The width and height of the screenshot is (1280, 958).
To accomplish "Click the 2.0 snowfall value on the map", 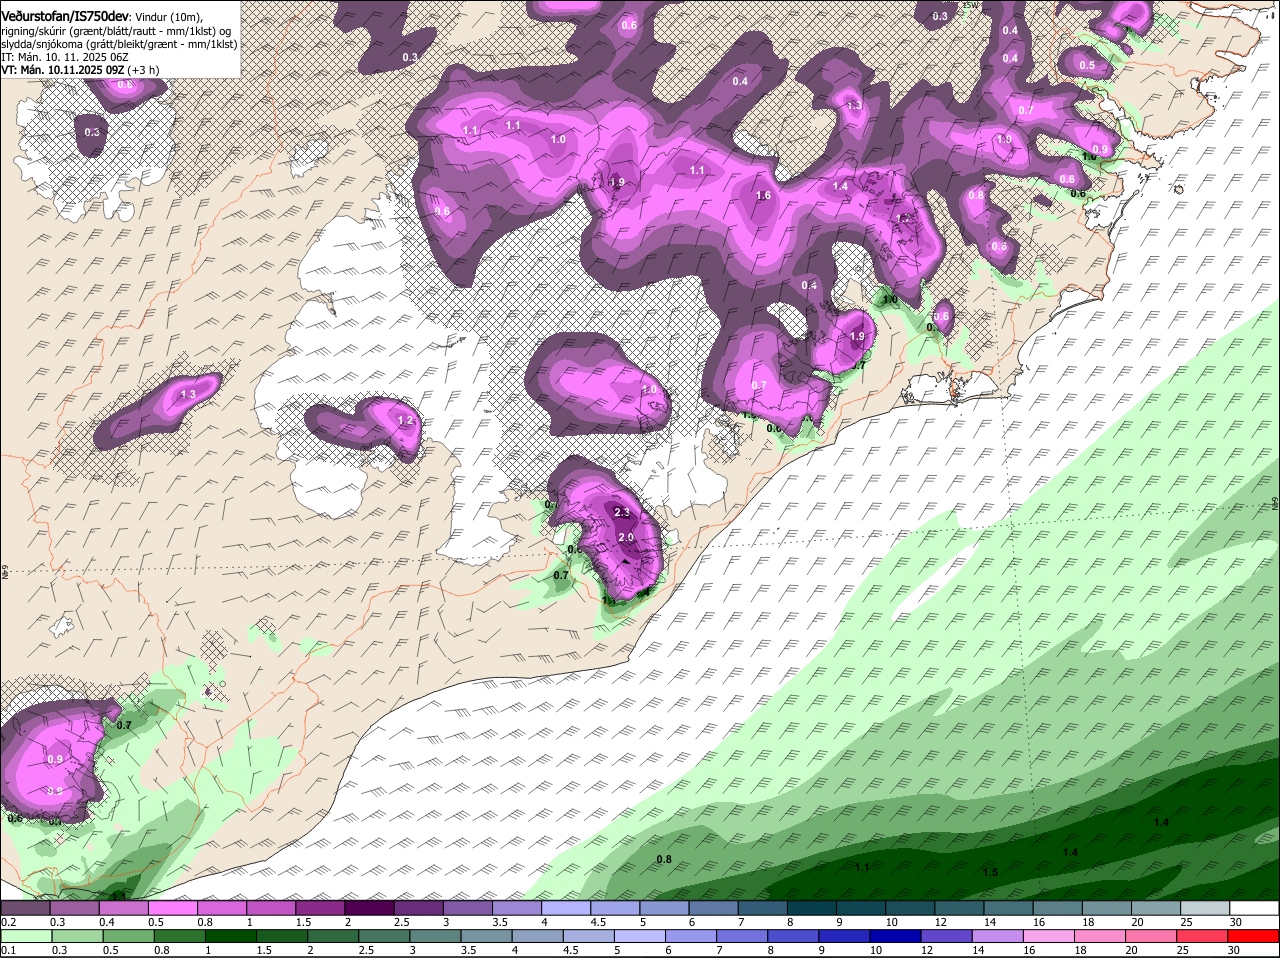I will (x=626, y=538).
